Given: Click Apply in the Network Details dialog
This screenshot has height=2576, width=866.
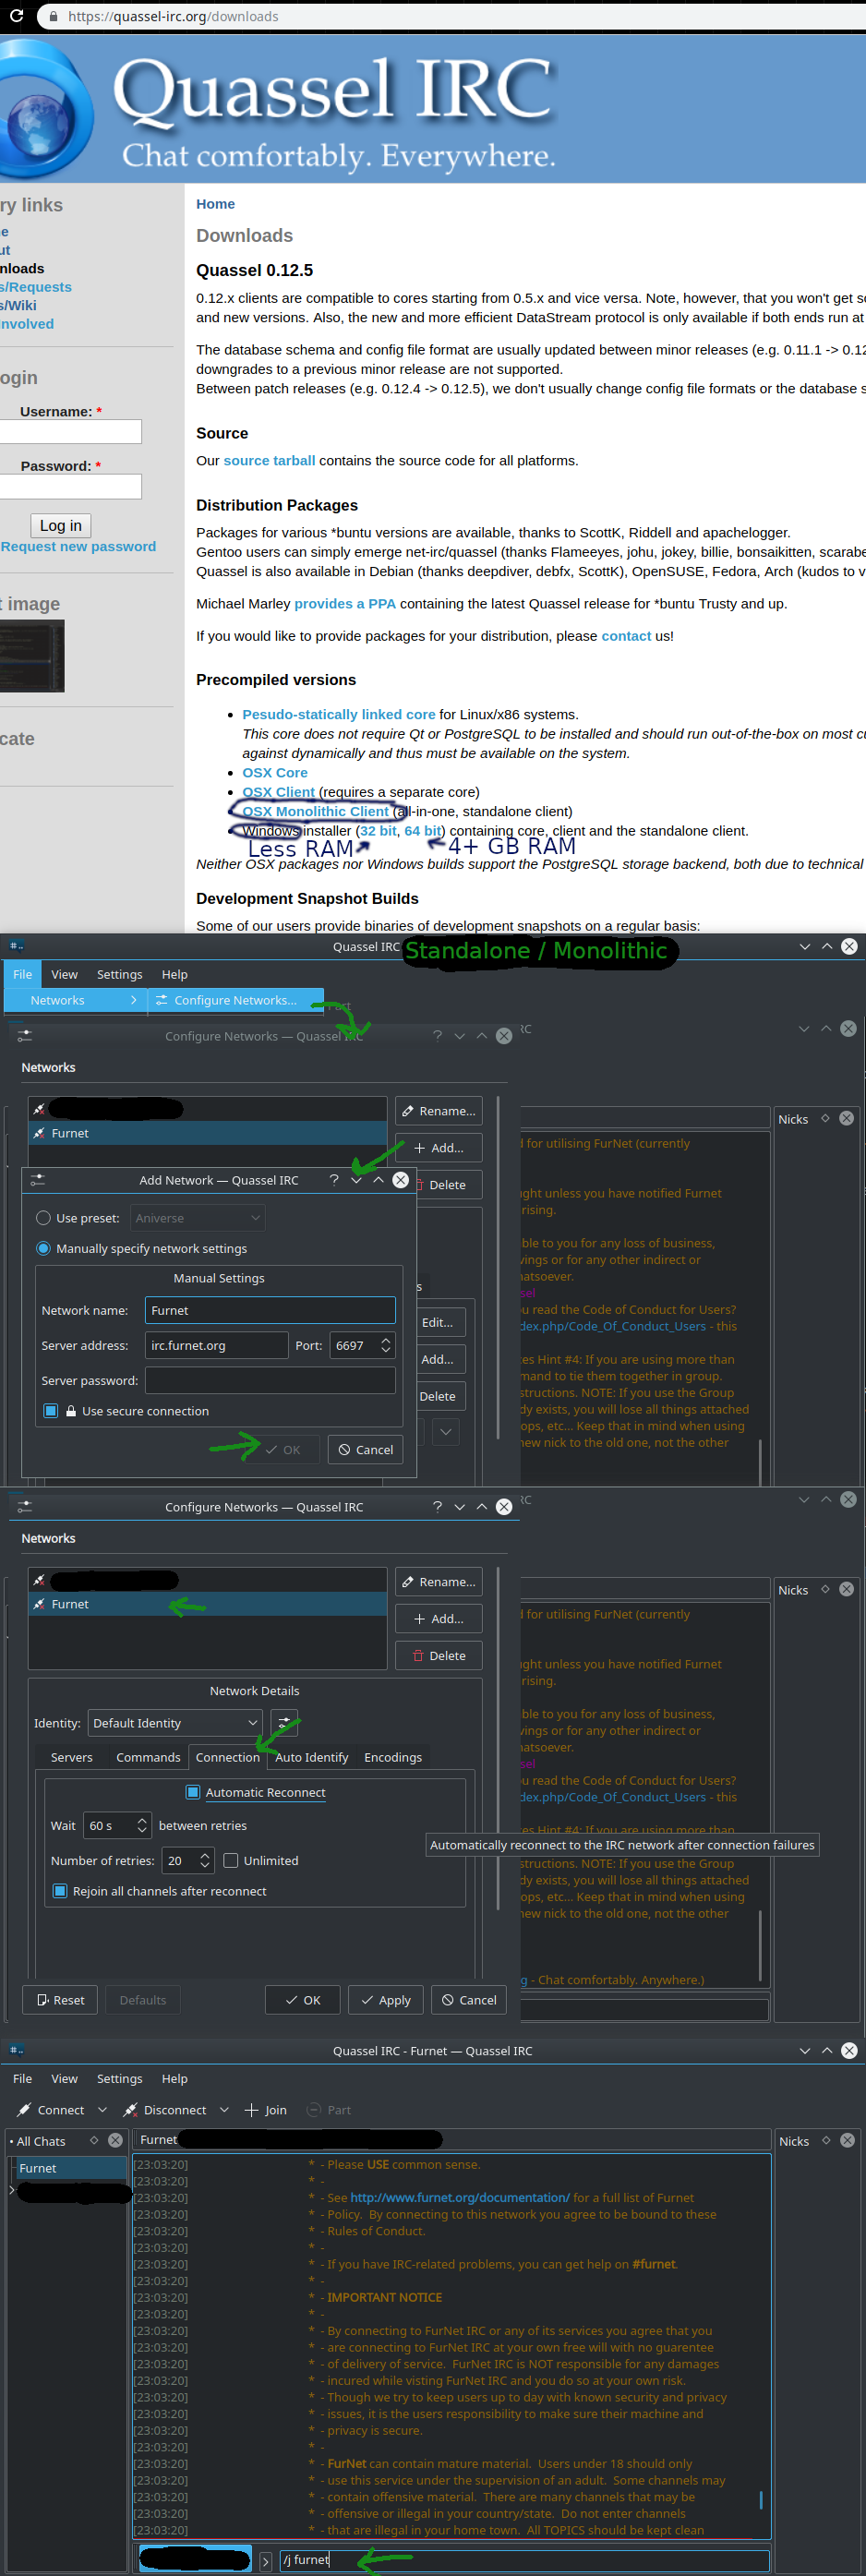Looking at the screenshot, I should pos(386,1999).
